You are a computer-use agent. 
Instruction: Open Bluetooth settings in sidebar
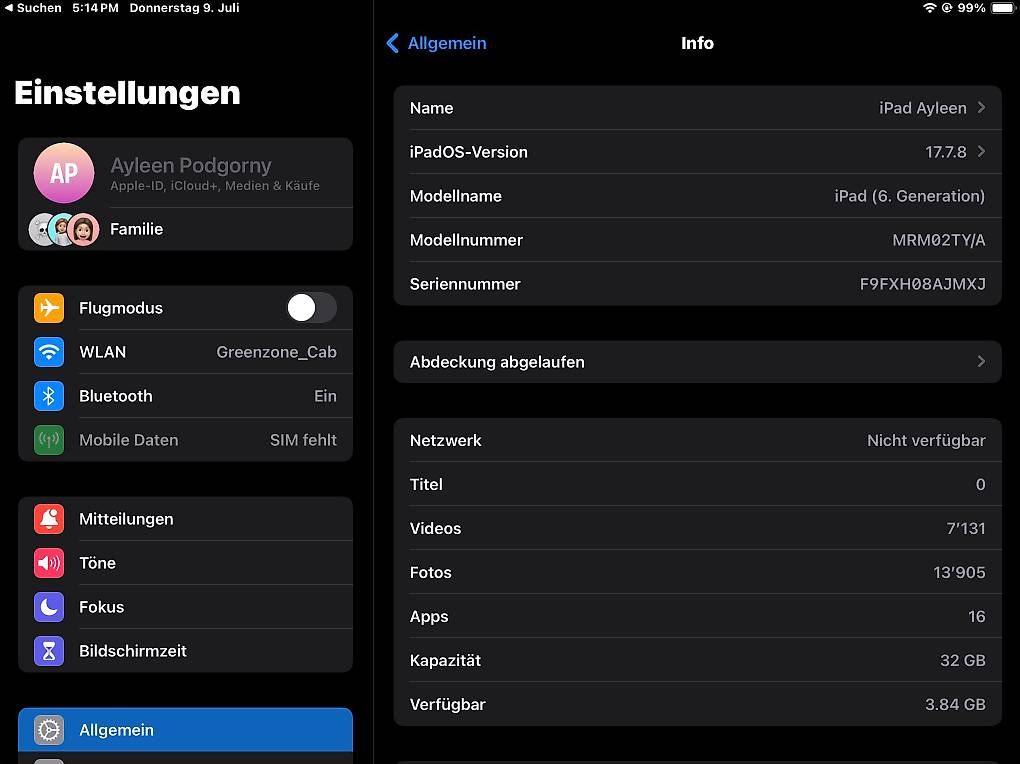[x=185, y=396]
